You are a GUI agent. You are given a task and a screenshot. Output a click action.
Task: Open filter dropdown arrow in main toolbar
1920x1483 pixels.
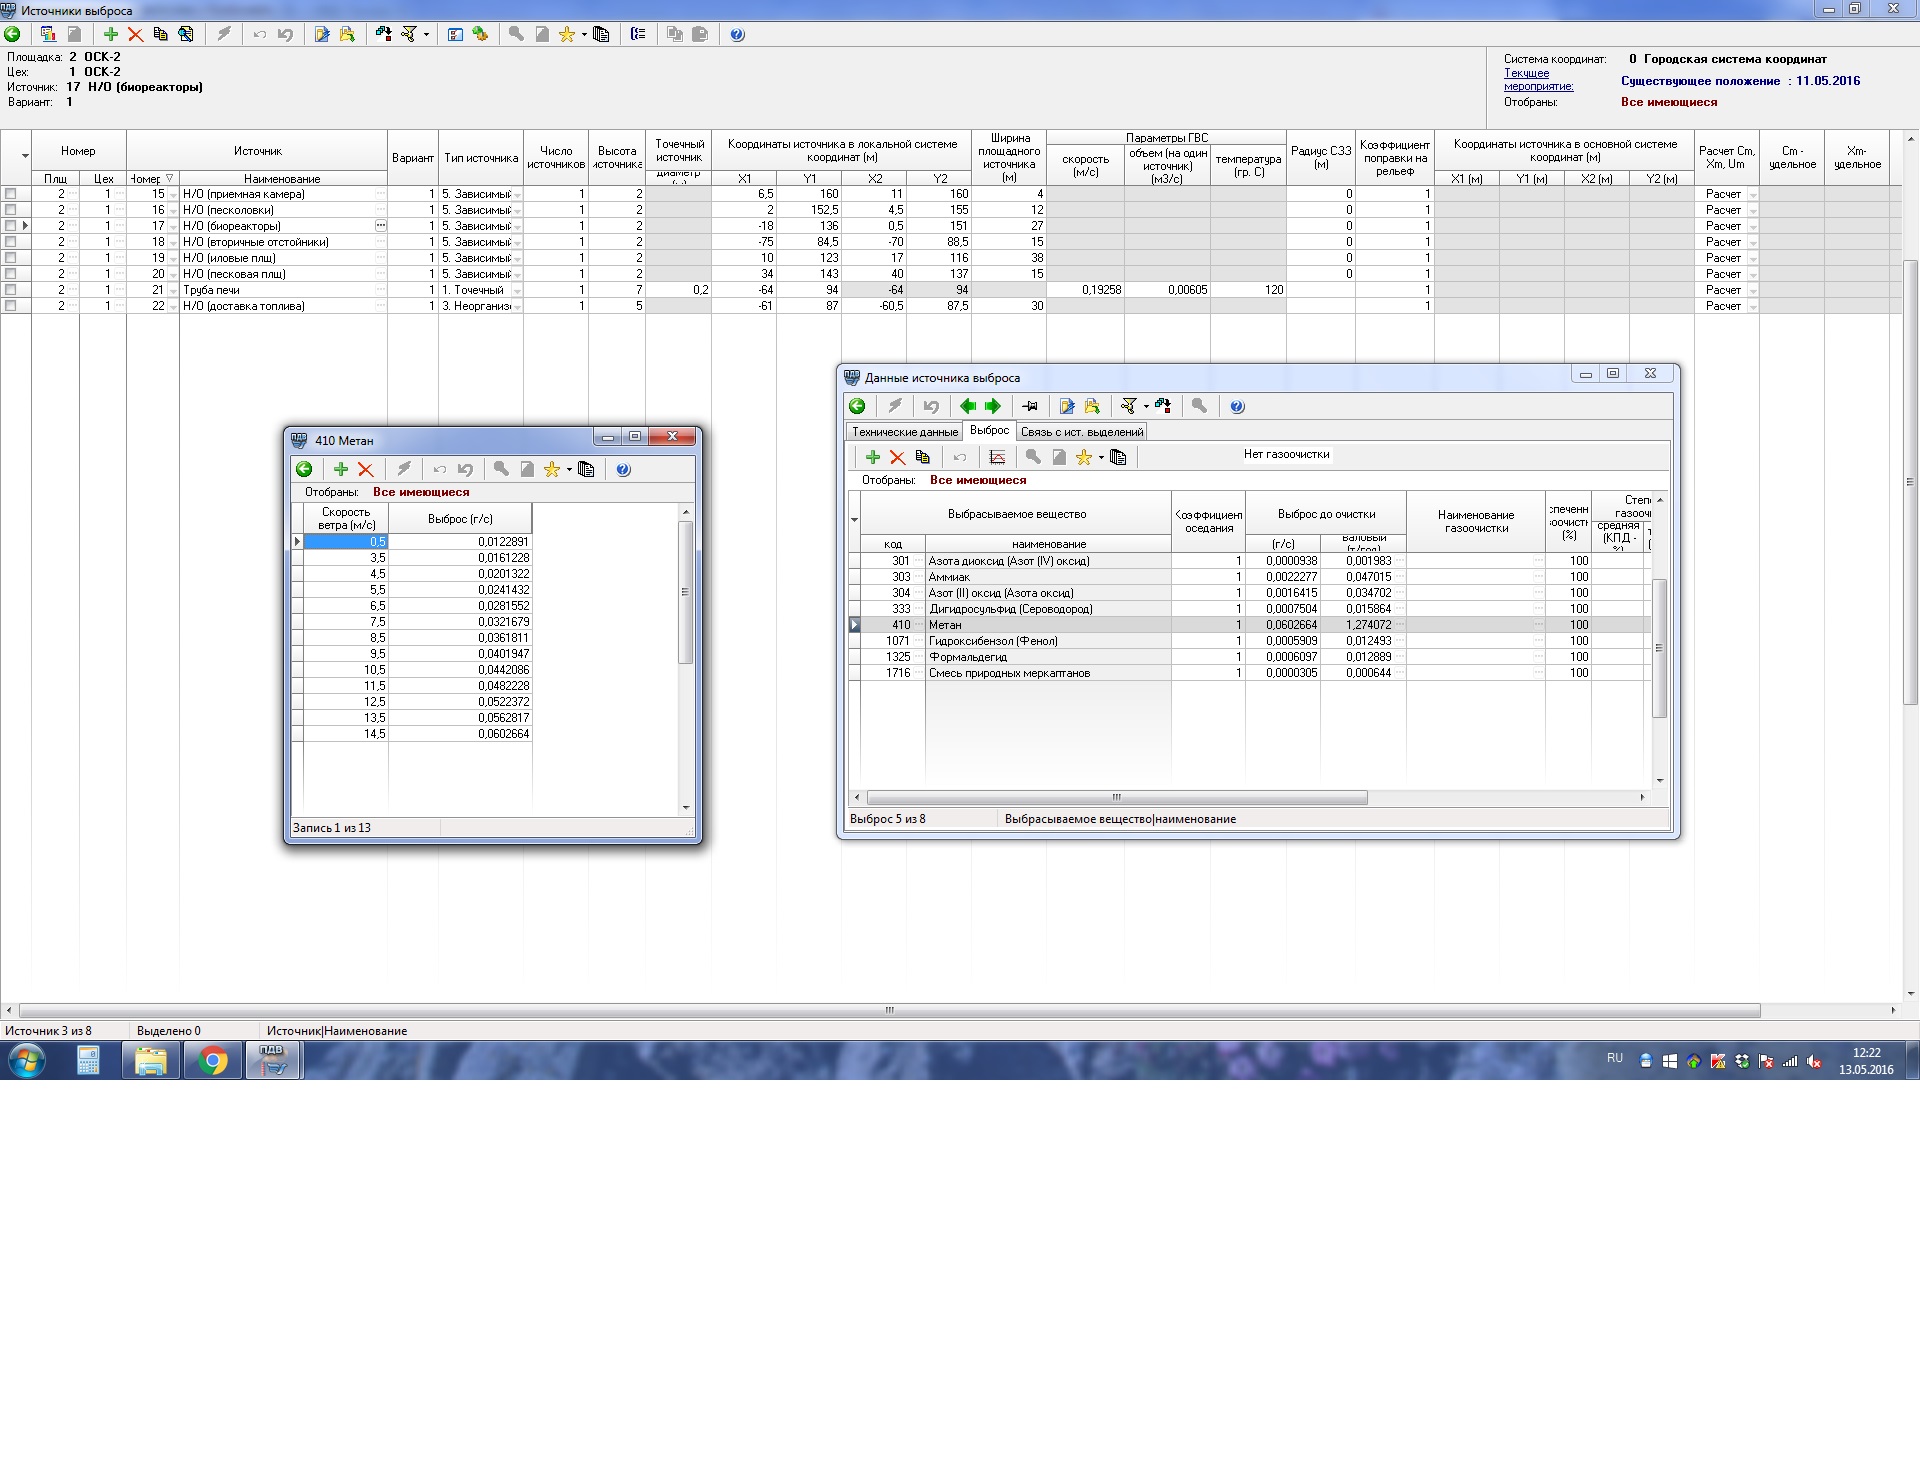point(427,35)
